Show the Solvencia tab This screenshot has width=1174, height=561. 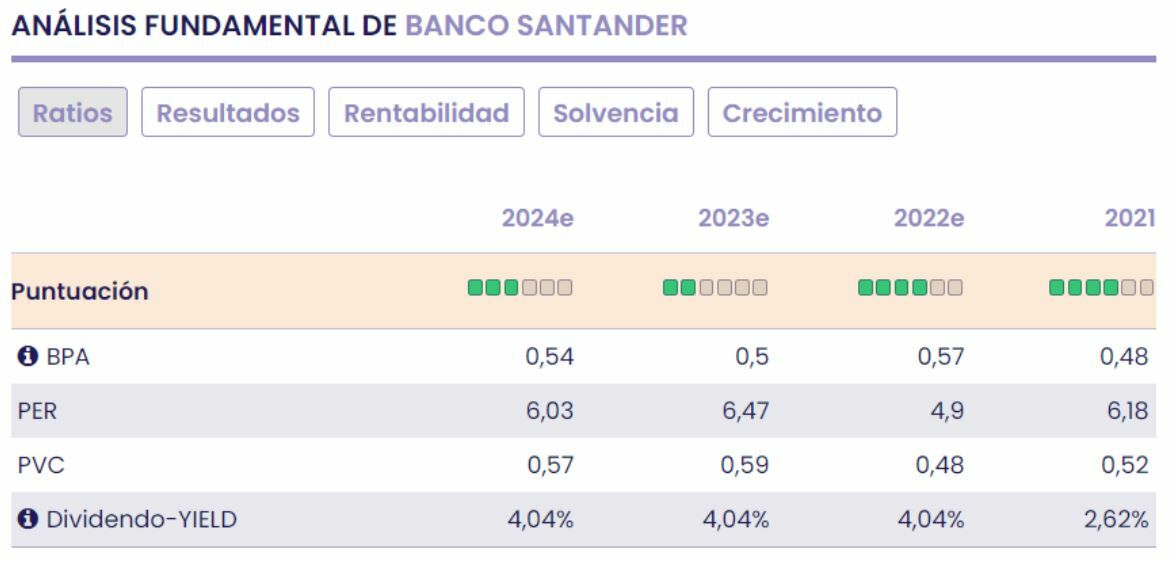point(616,113)
